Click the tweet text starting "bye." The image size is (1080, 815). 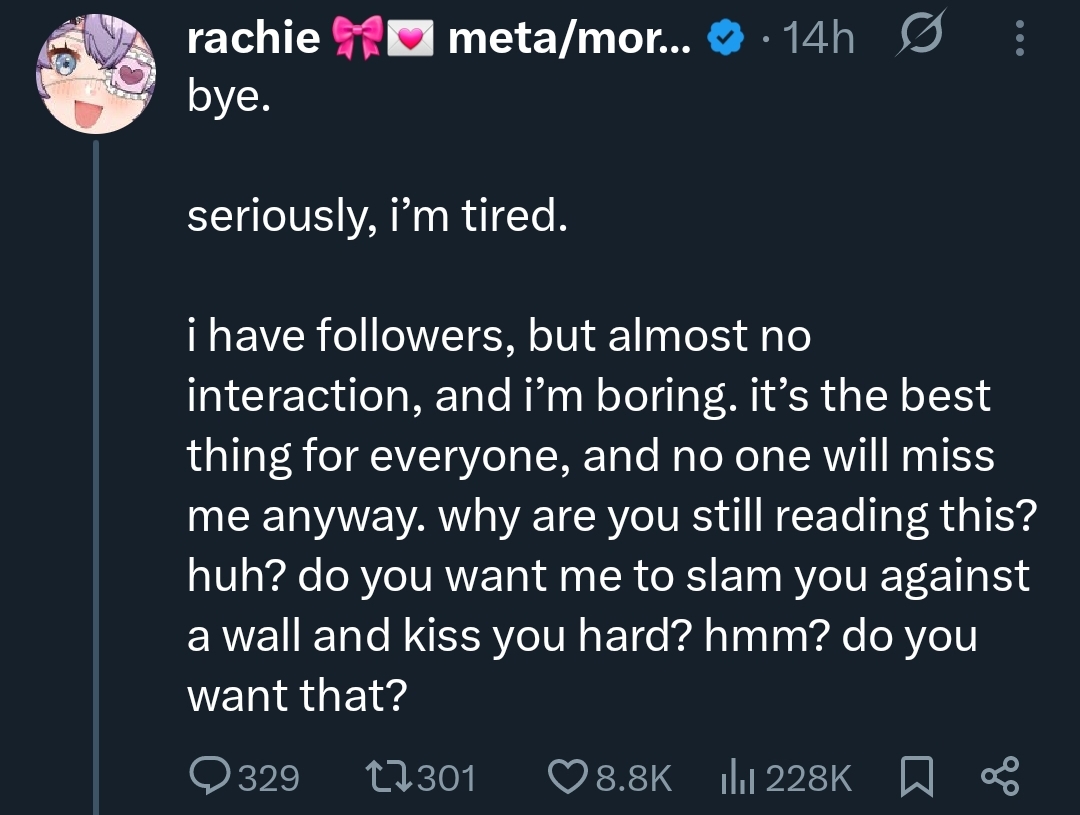click(229, 100)
